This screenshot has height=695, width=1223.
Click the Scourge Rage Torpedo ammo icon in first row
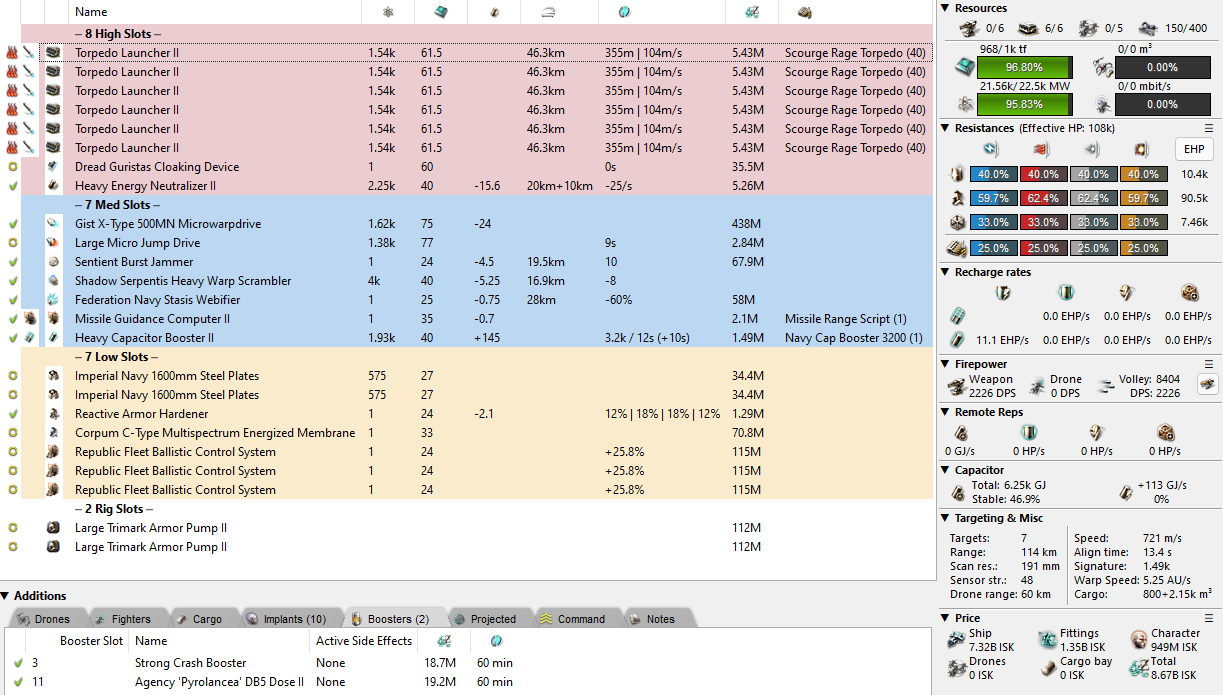[x=28, y=52]
